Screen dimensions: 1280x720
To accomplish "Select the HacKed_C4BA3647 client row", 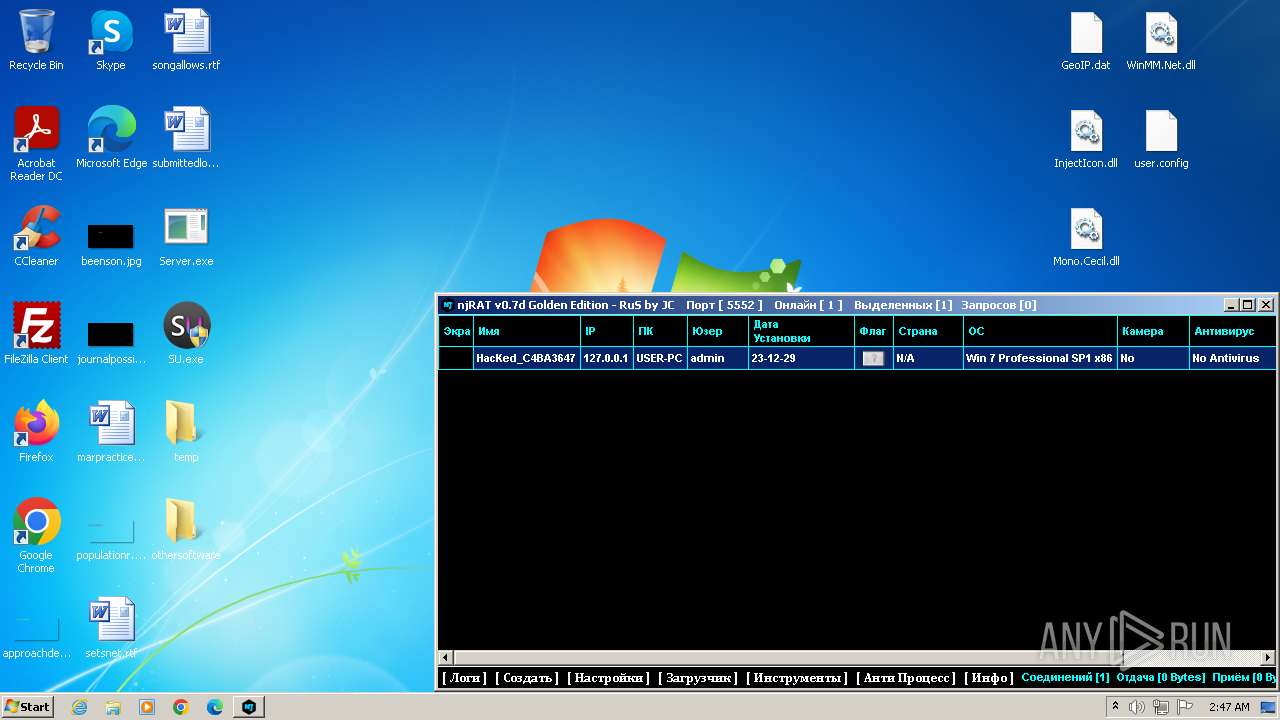I will [857, 358].
